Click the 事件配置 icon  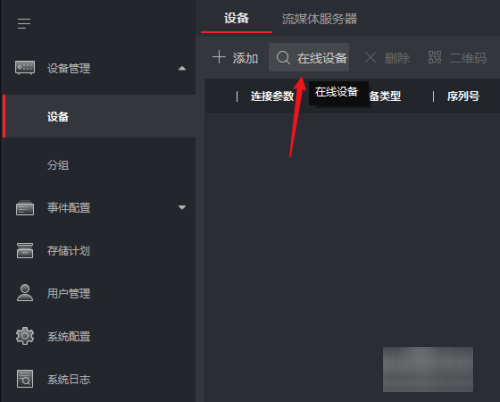coord(25,208)
